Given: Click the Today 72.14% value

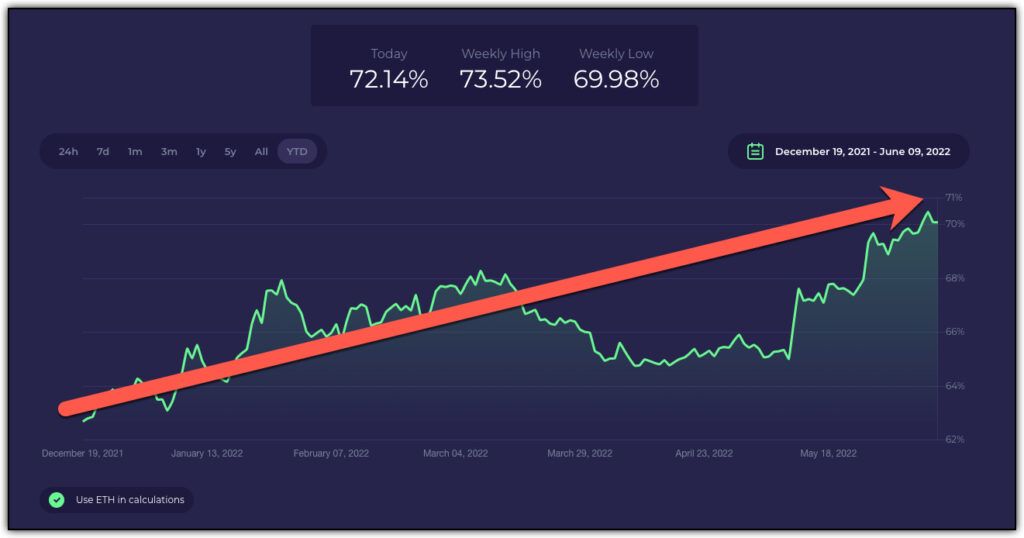Looking at the screenshot, I should [x=389, y=80].
